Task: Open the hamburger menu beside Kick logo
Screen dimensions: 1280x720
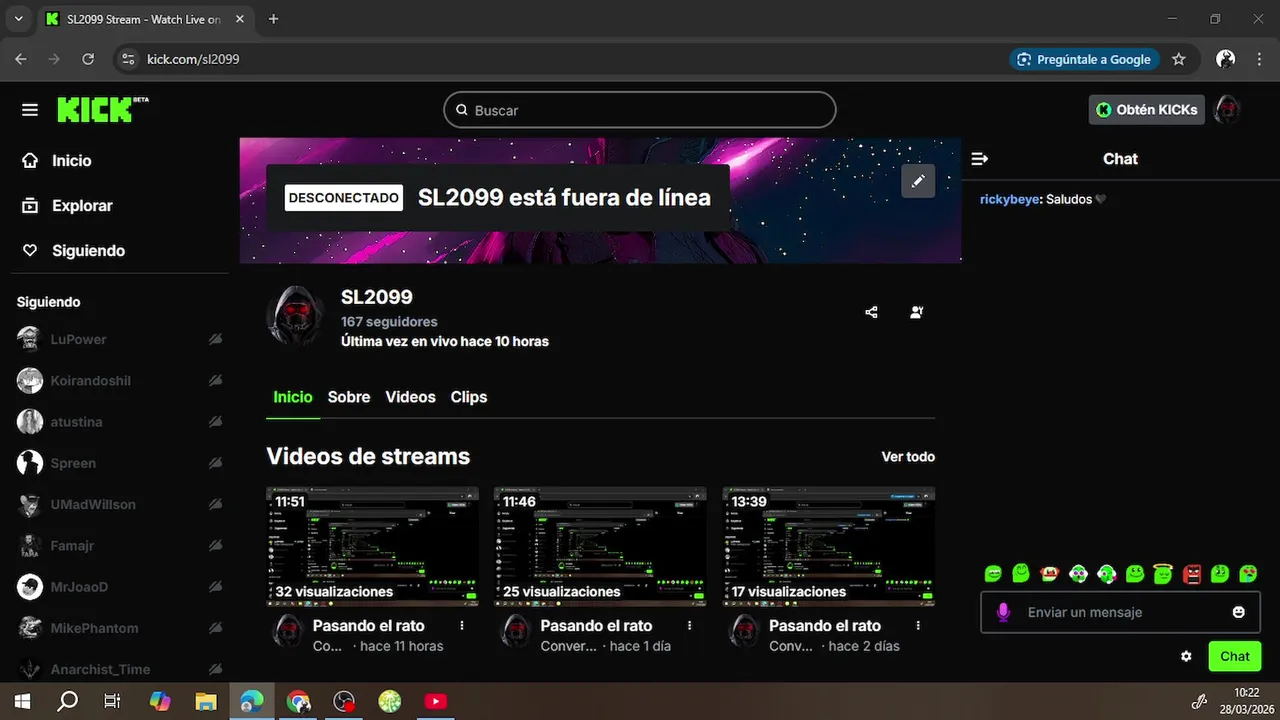Action: click(30, 110)
